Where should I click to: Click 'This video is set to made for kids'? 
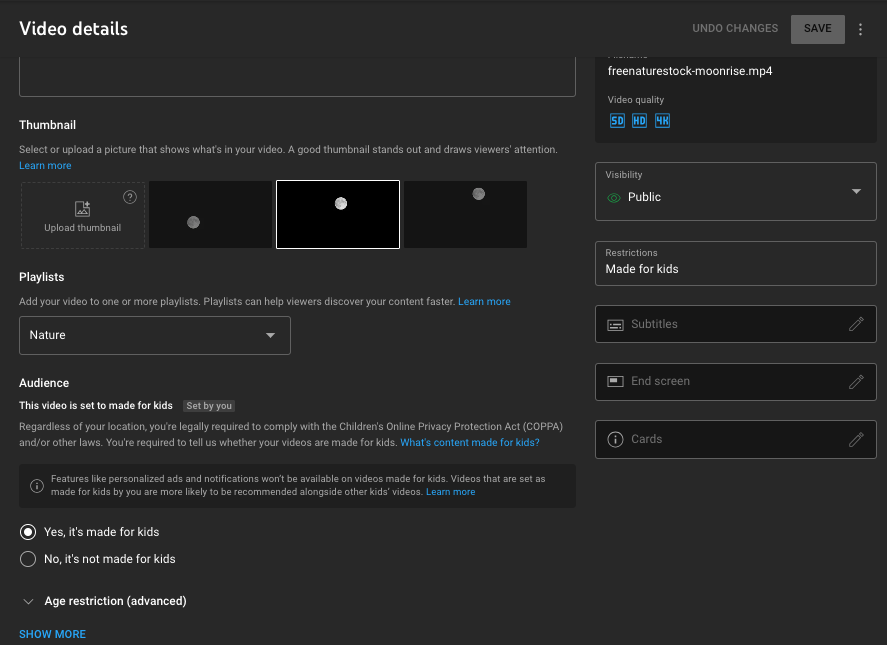coord(96,406)
